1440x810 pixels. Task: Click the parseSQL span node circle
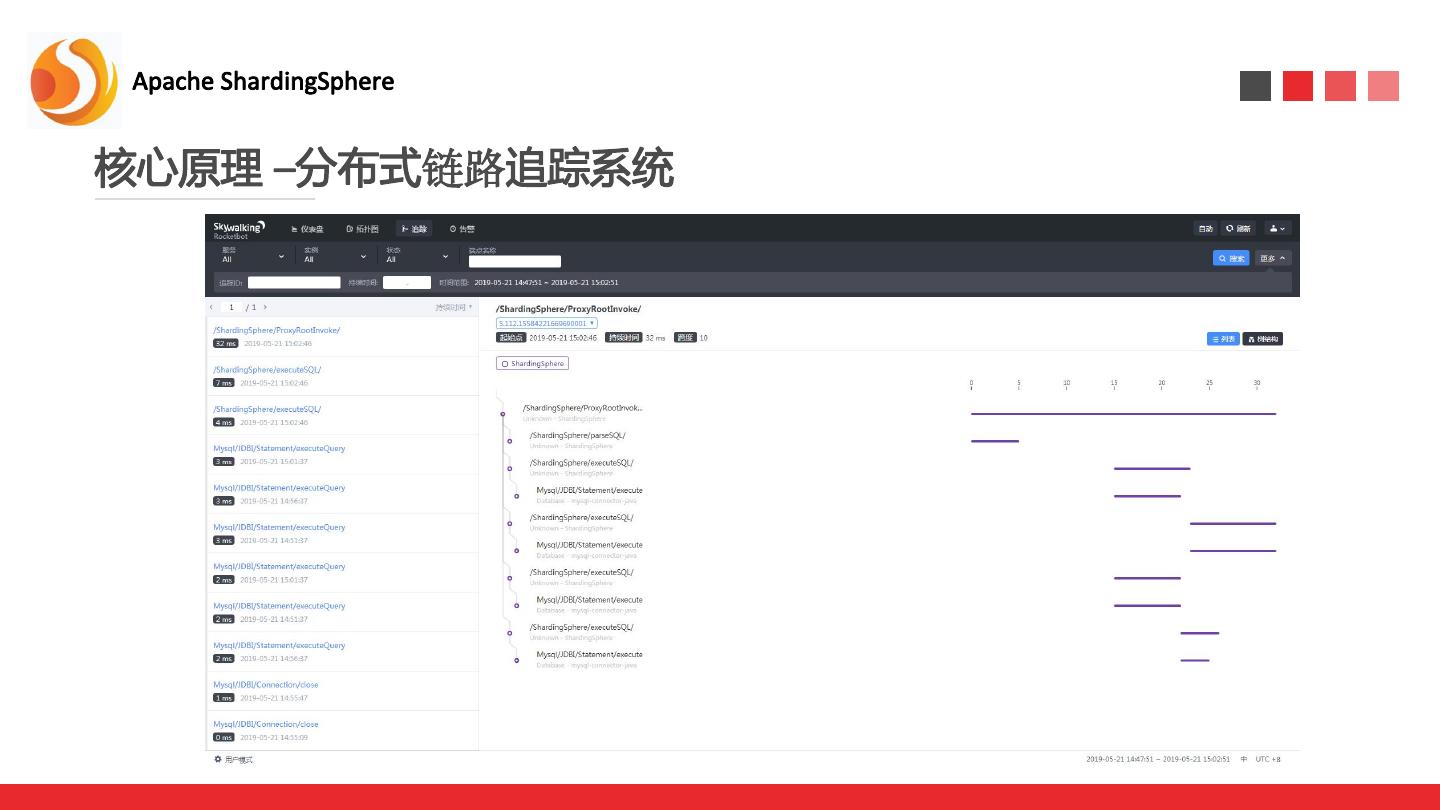coord(509,441)
